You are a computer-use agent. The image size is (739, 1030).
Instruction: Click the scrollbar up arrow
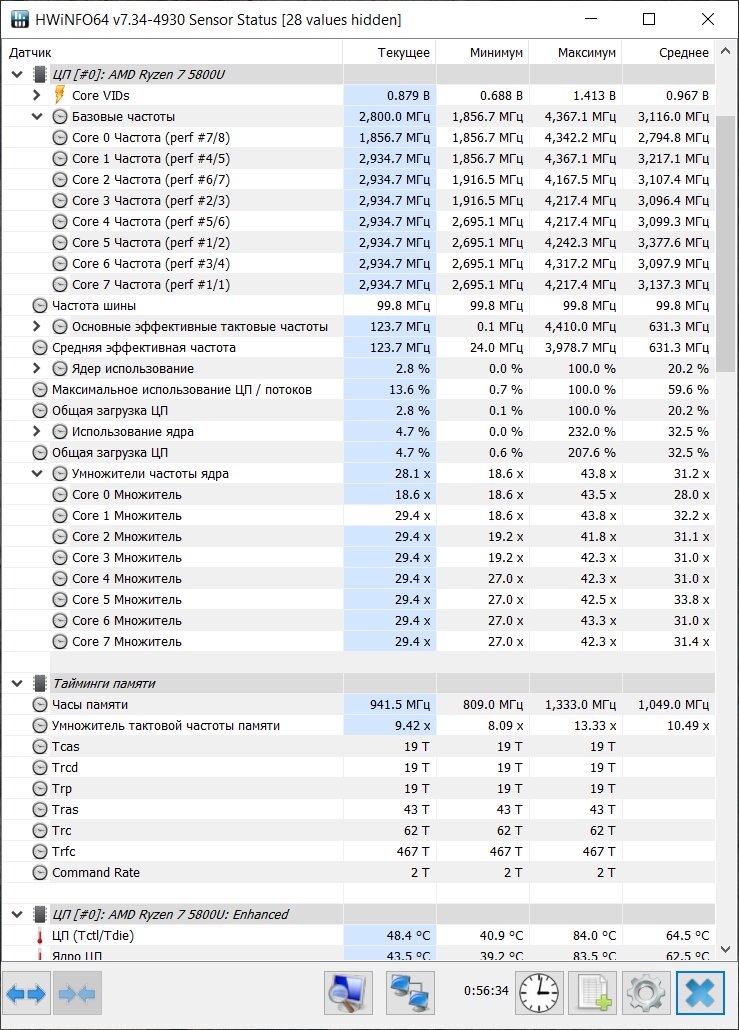pos(726,51)
